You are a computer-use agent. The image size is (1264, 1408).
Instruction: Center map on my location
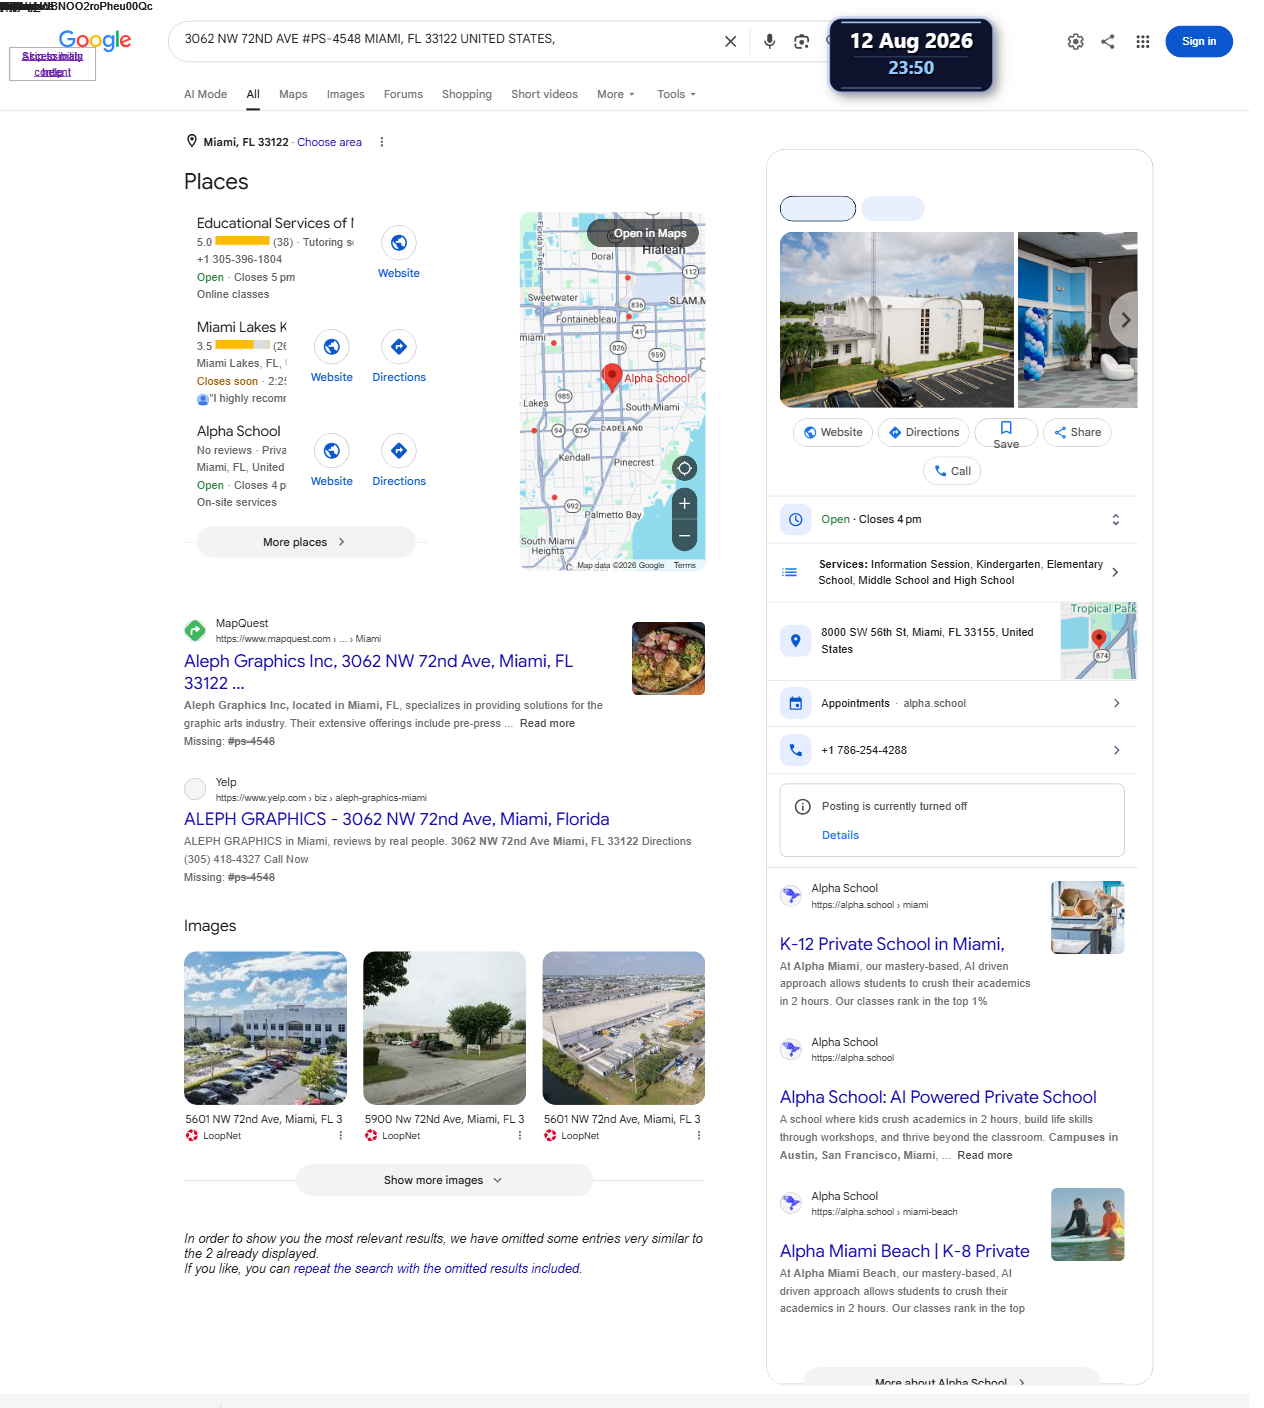pyautogui.click(x=685, y=468)
